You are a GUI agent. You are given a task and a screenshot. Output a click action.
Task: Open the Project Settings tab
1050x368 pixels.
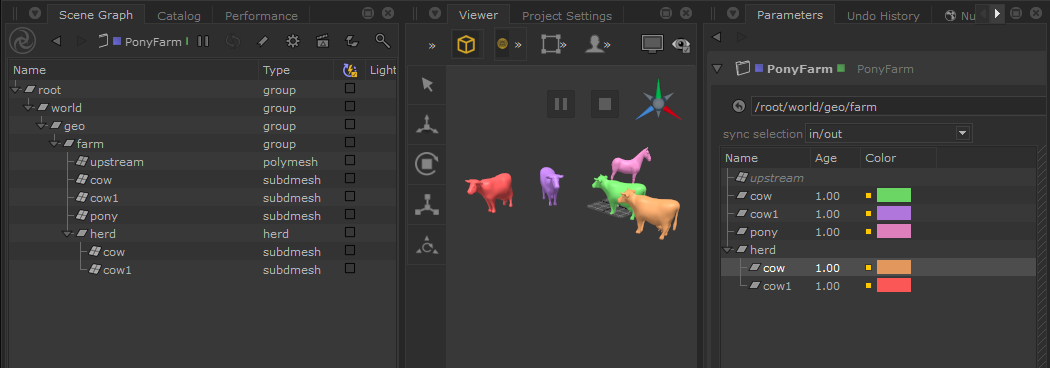tap(567, 15)
